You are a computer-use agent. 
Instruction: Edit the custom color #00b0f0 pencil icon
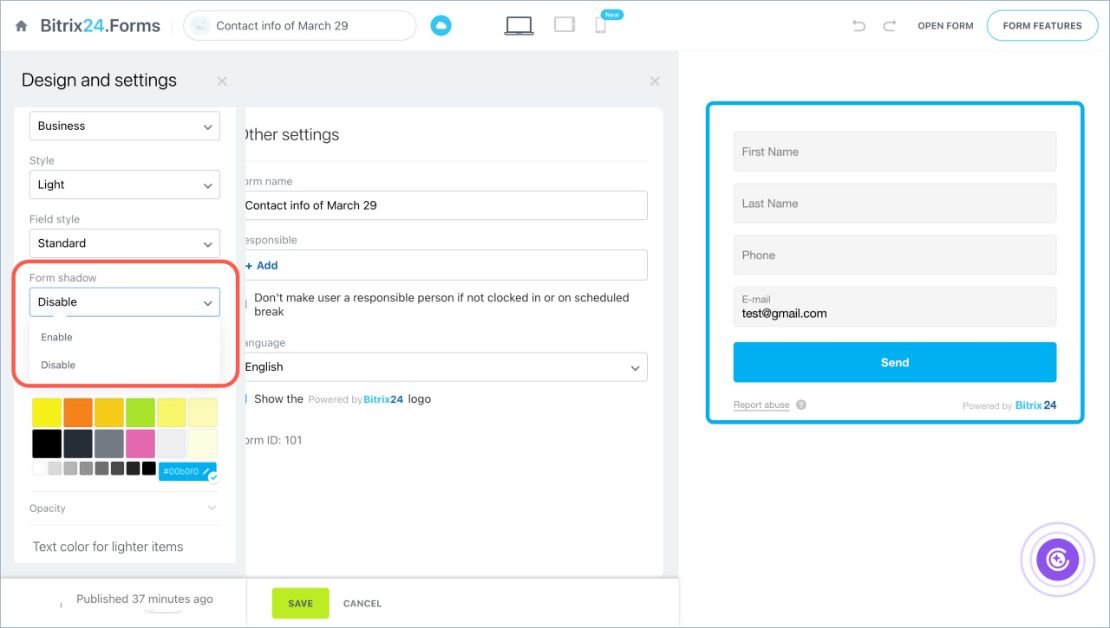206,471
